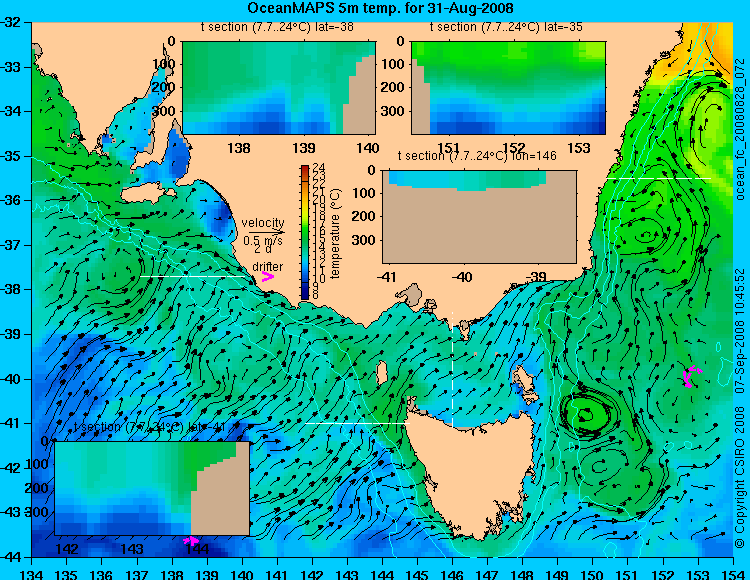Click the white dashed section line at longitude 146
Screen dimensions: 750x580
click(452, 369)
